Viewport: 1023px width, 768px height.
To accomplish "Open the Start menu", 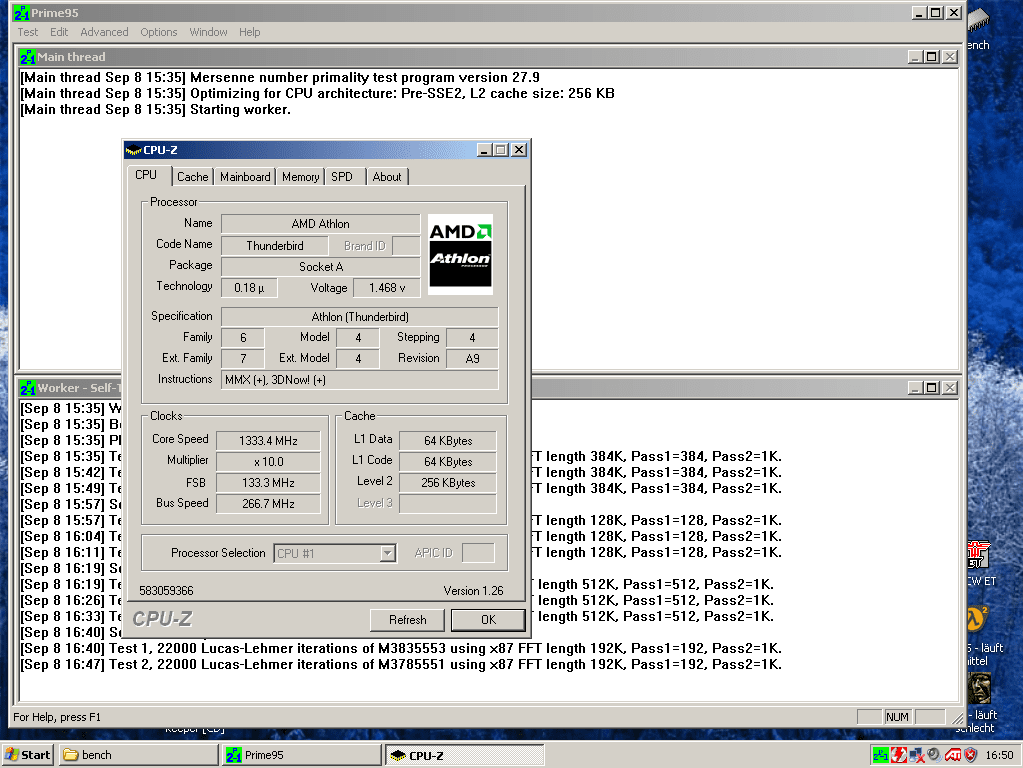I will (x=28, y=755).
